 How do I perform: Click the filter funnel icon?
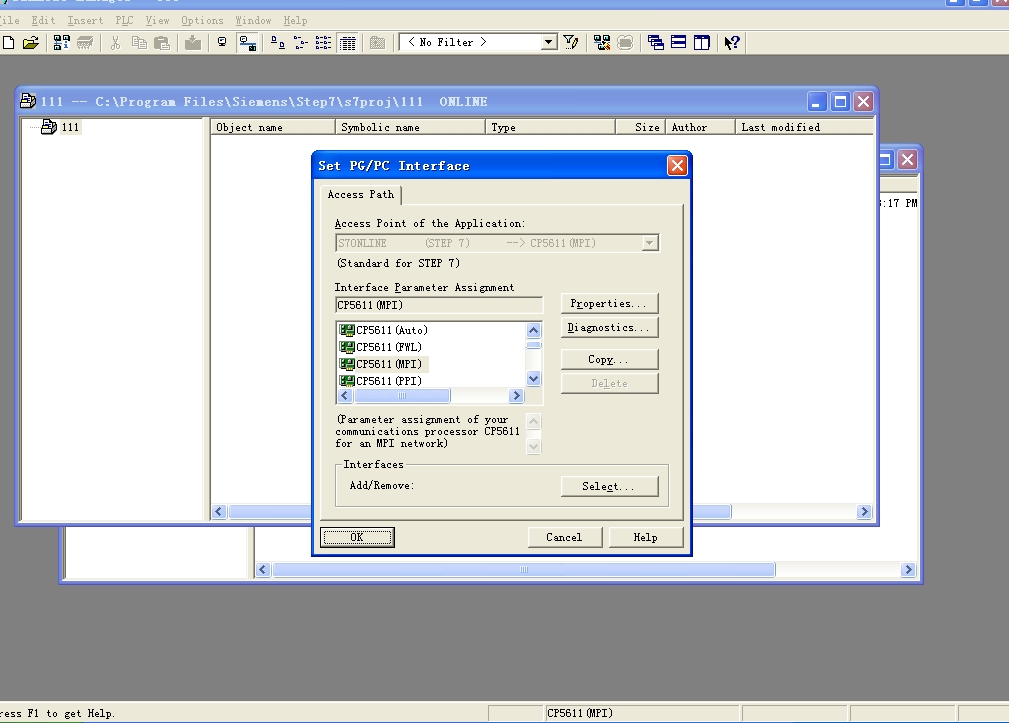[571, 42]
